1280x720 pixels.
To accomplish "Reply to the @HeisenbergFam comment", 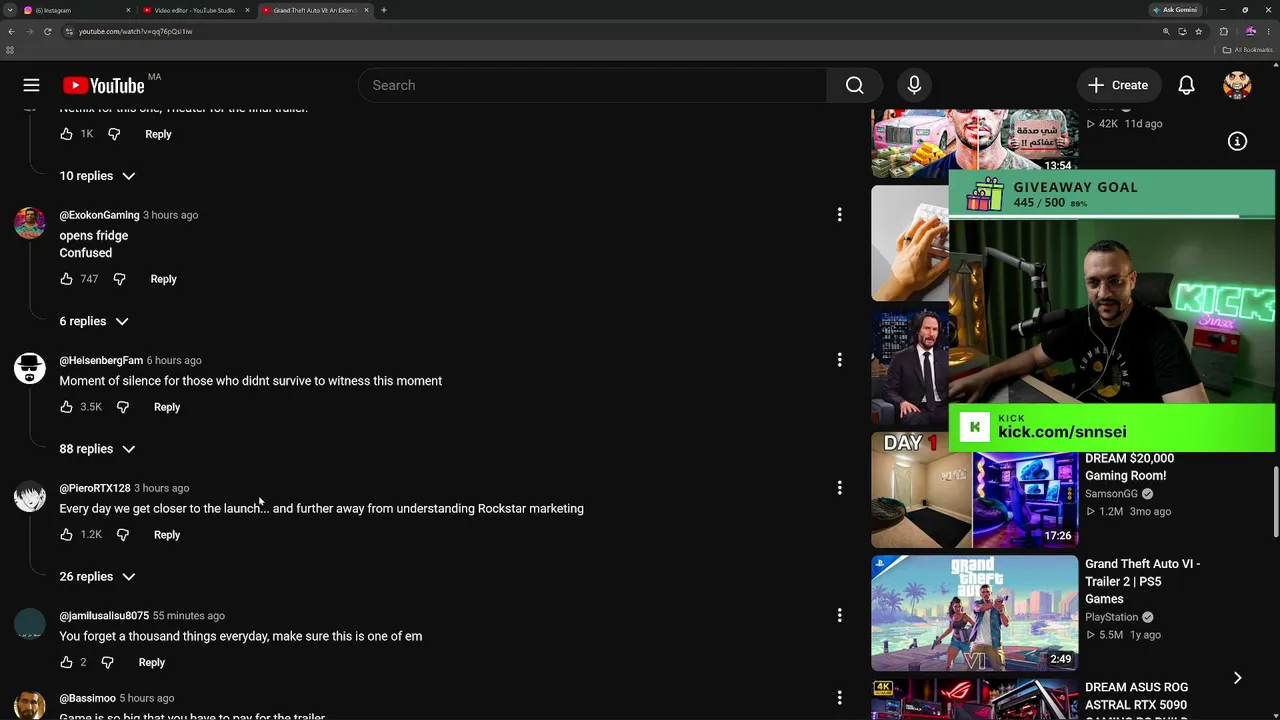I will pyautogui.click(x=167, y=407).
